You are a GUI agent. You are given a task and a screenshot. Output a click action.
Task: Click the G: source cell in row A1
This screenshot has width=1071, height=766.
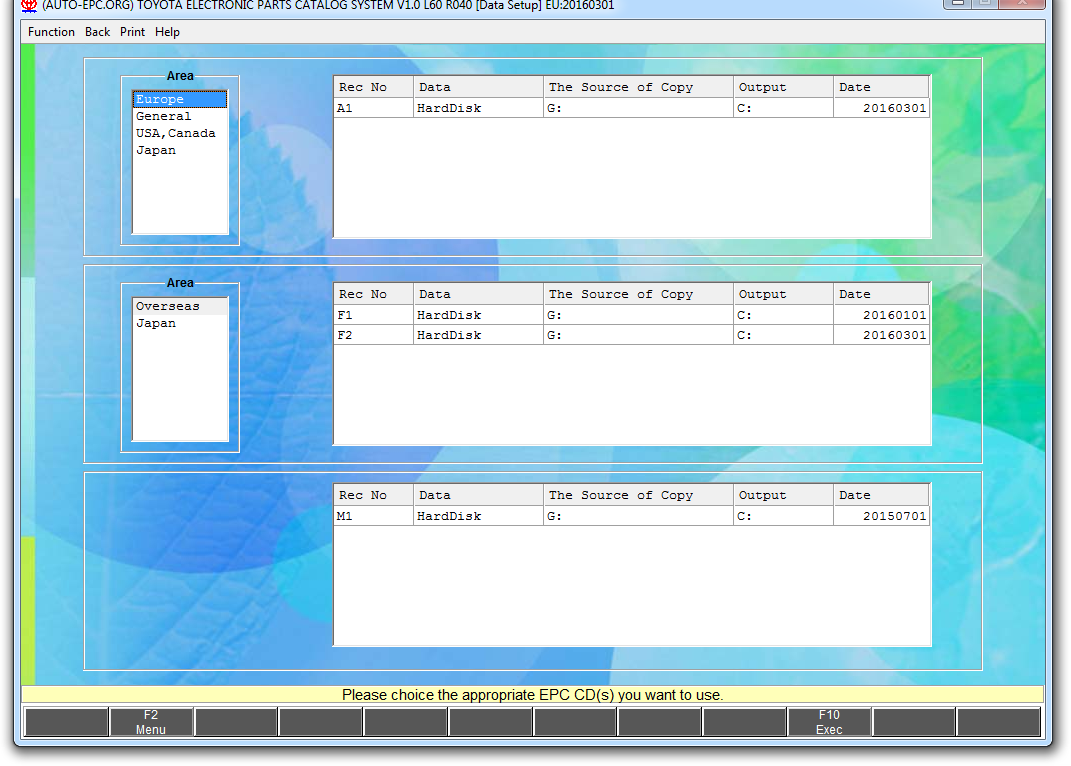point(639,108)
